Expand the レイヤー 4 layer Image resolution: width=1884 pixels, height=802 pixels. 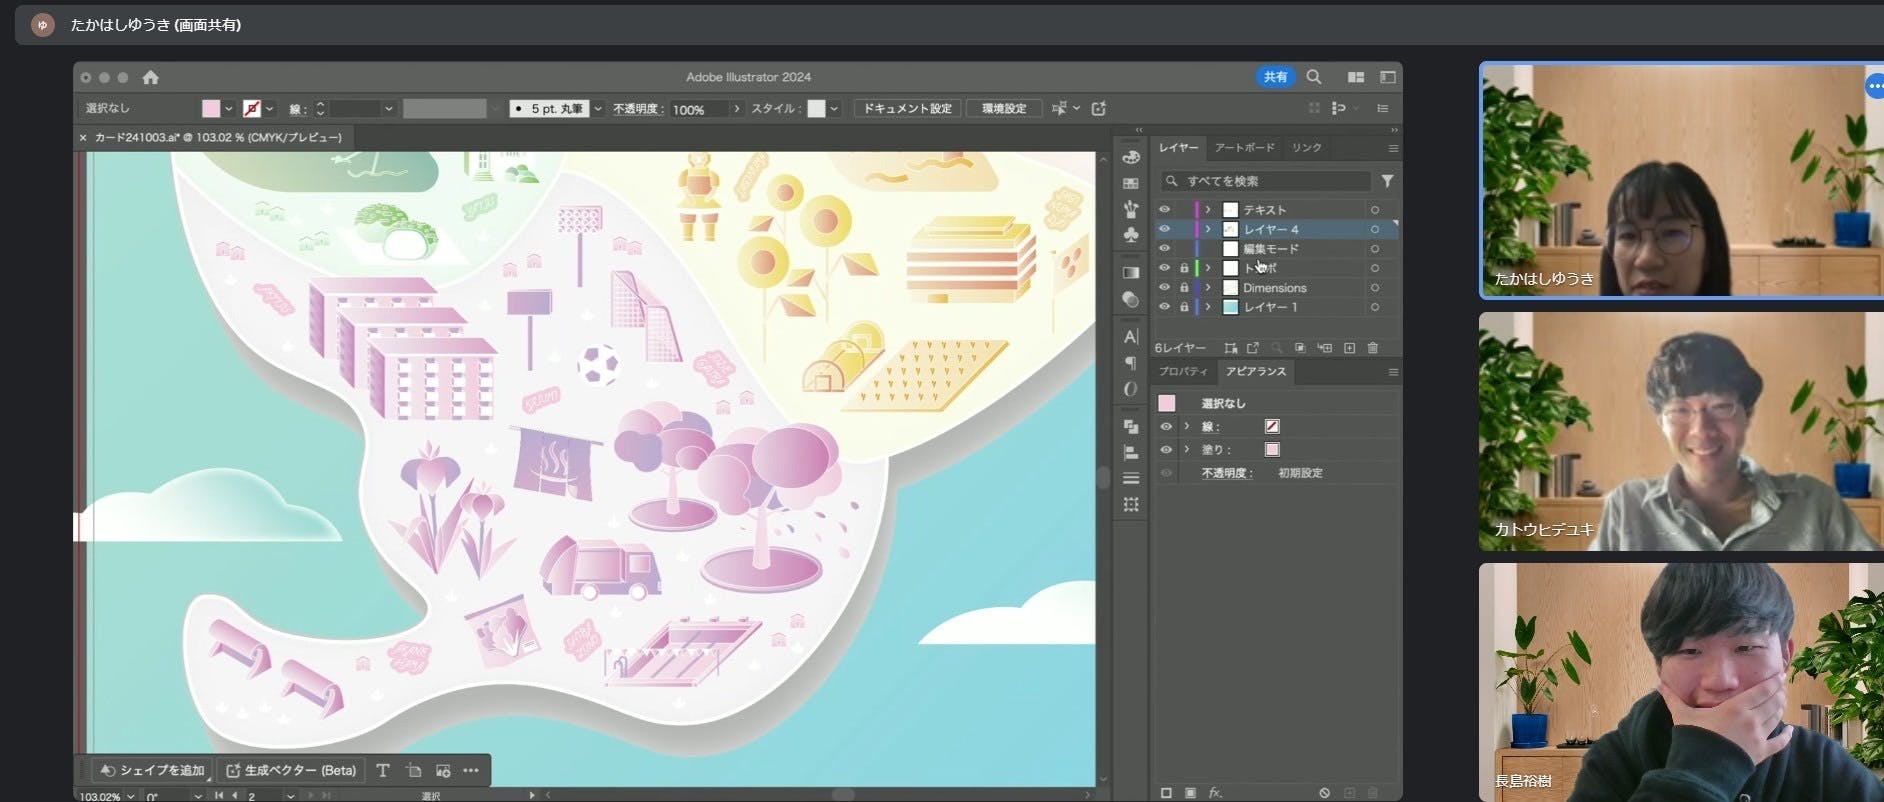click(1208, 229)
